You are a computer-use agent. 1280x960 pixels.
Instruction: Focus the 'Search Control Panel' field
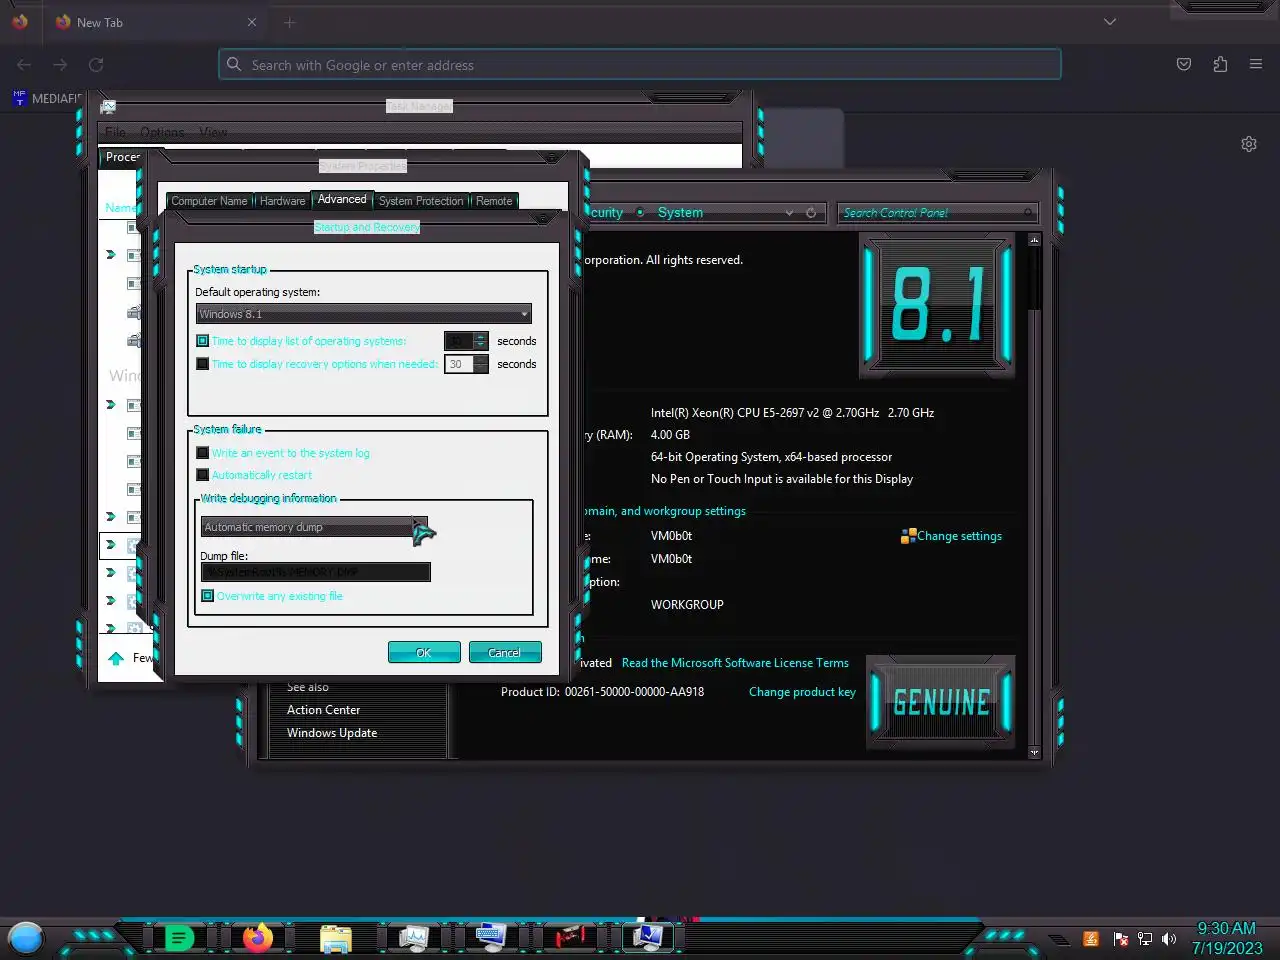tap(936, 213)
